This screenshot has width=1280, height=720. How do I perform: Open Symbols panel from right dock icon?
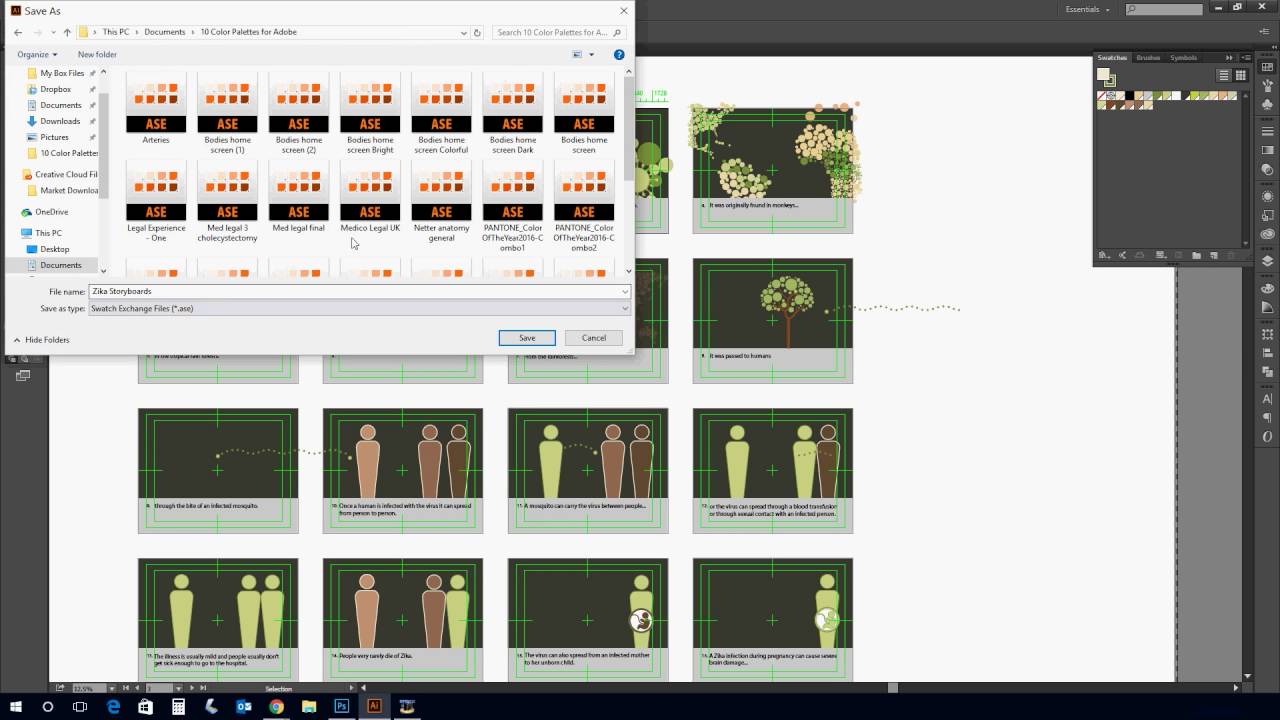1268,104
